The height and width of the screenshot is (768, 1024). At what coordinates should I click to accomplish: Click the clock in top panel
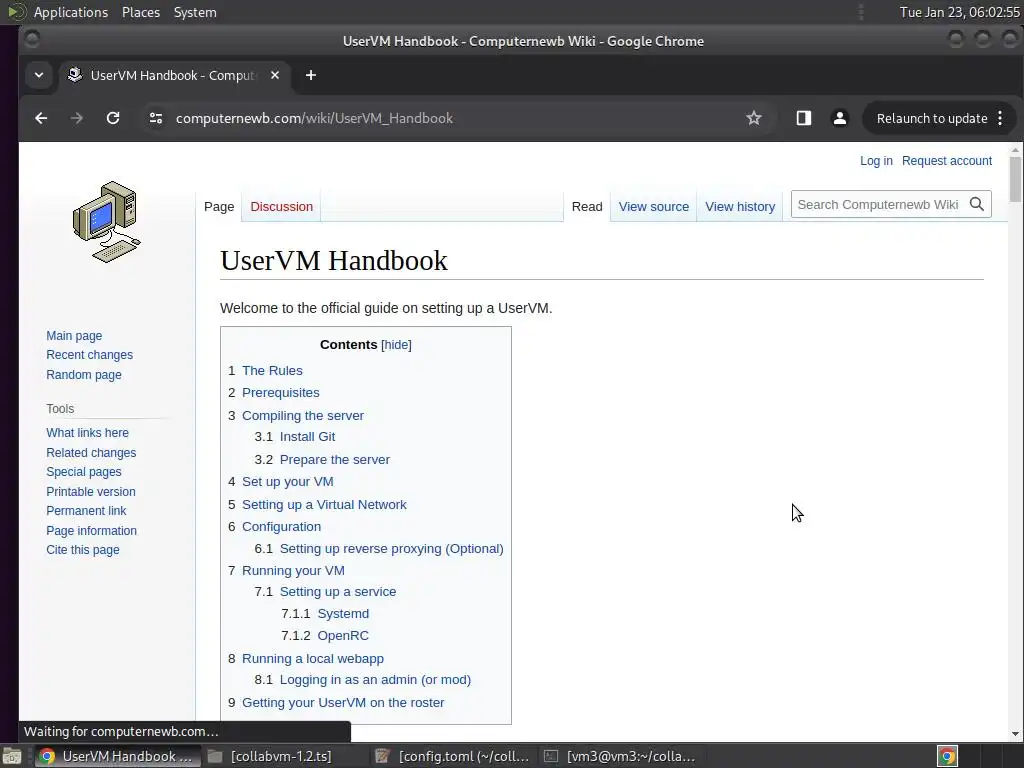[x=959, y=12]
